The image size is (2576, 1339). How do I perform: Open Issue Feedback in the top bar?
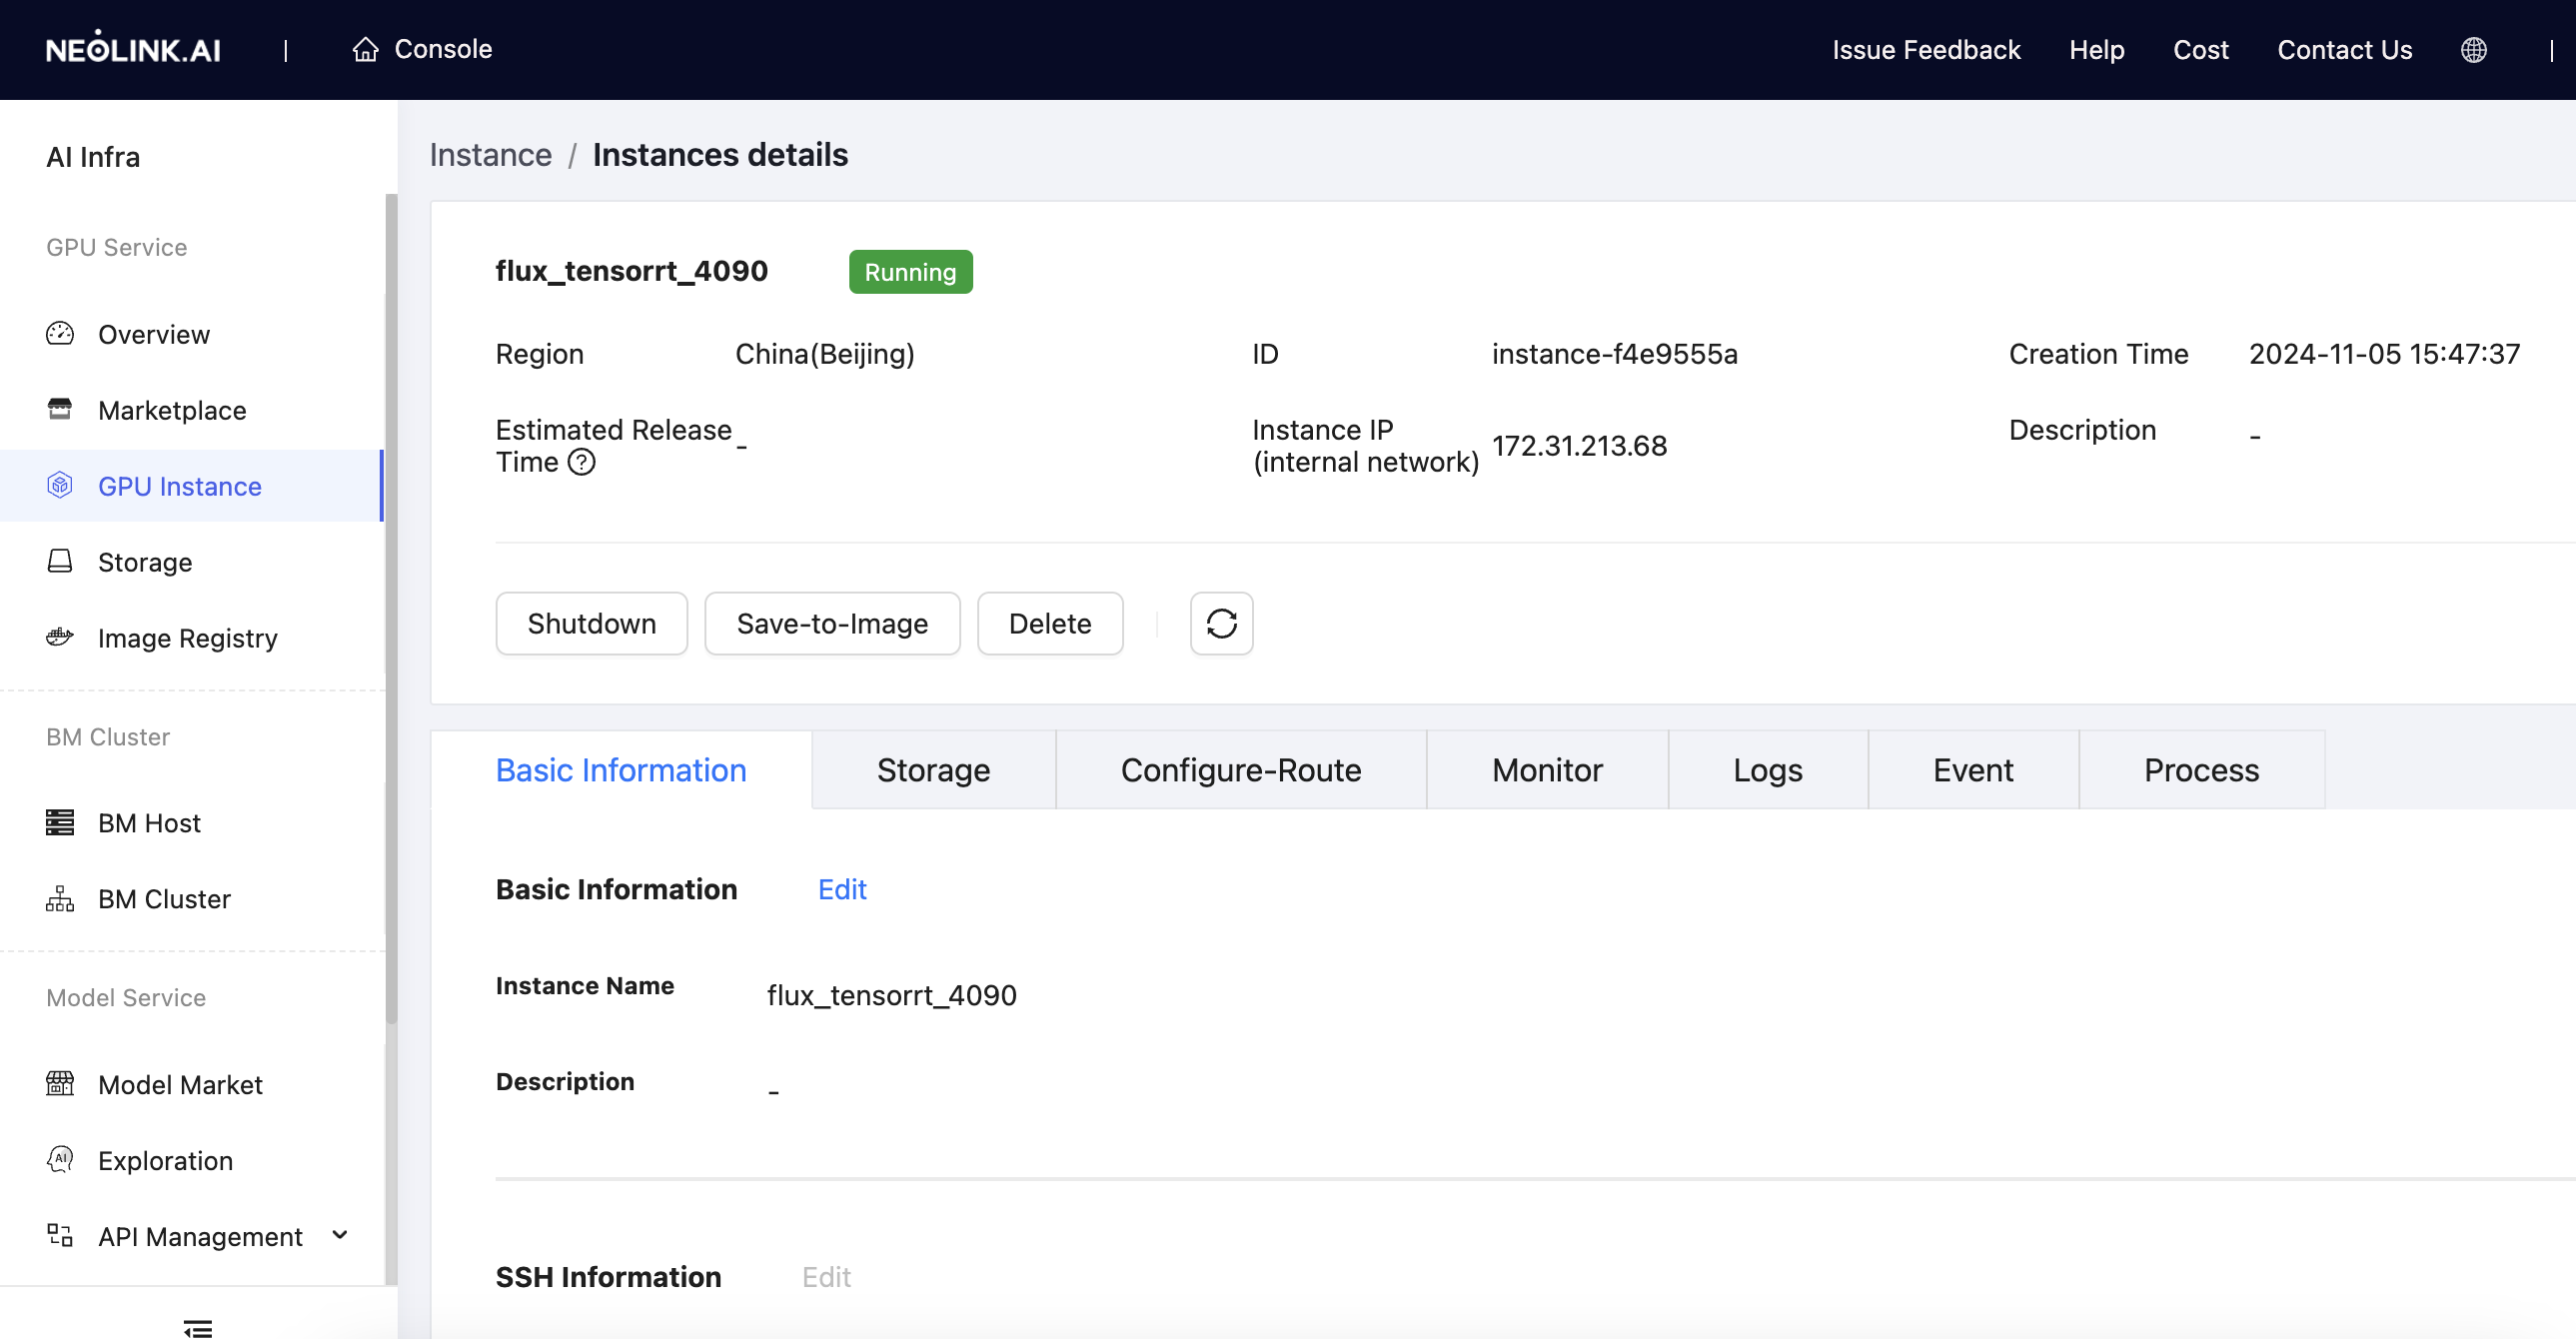pos(1926,50)
